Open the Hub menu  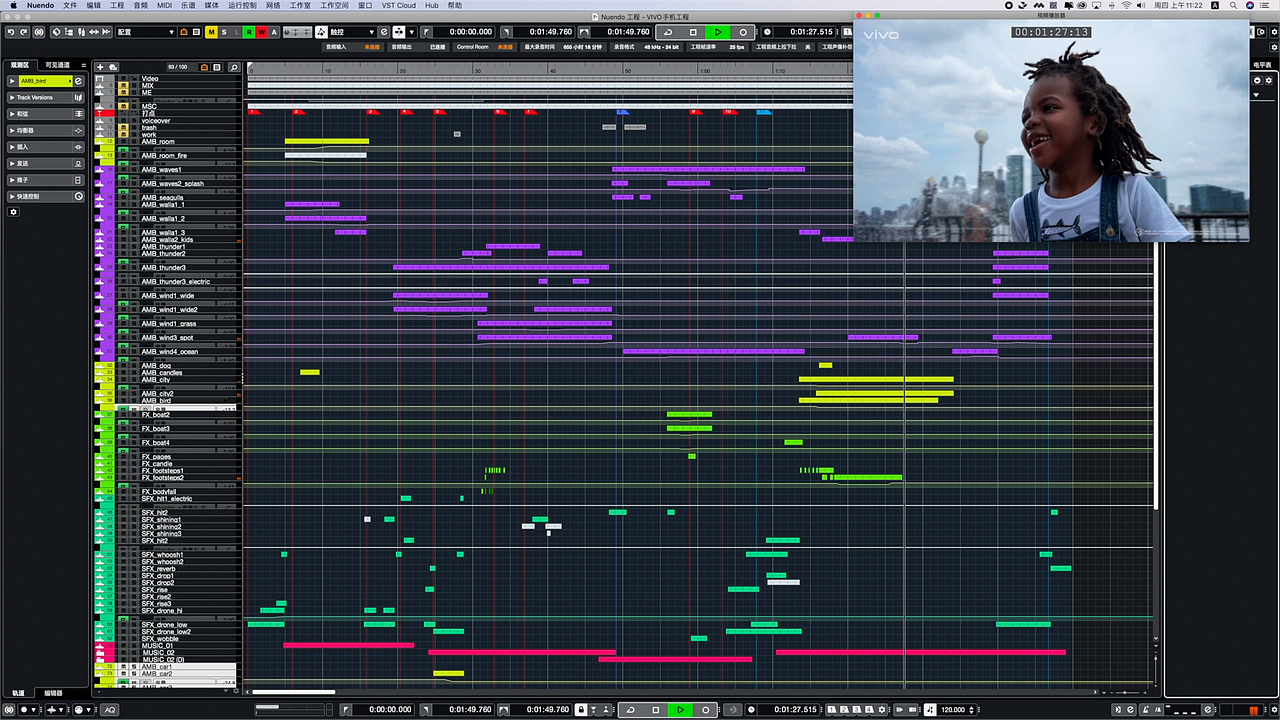[432, 5]
